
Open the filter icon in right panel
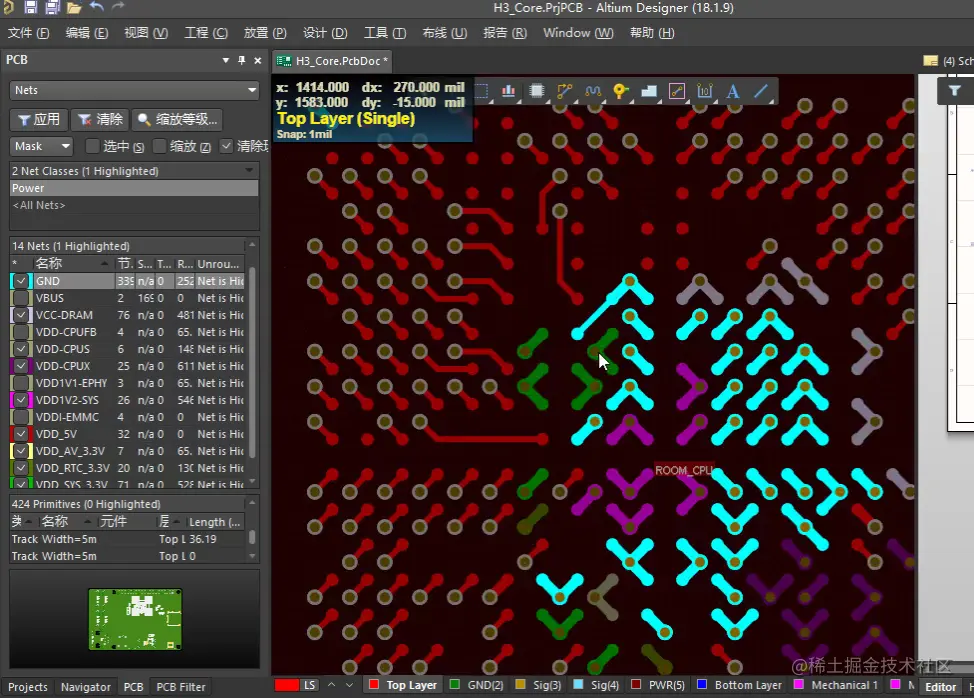(x=955, y=91)
